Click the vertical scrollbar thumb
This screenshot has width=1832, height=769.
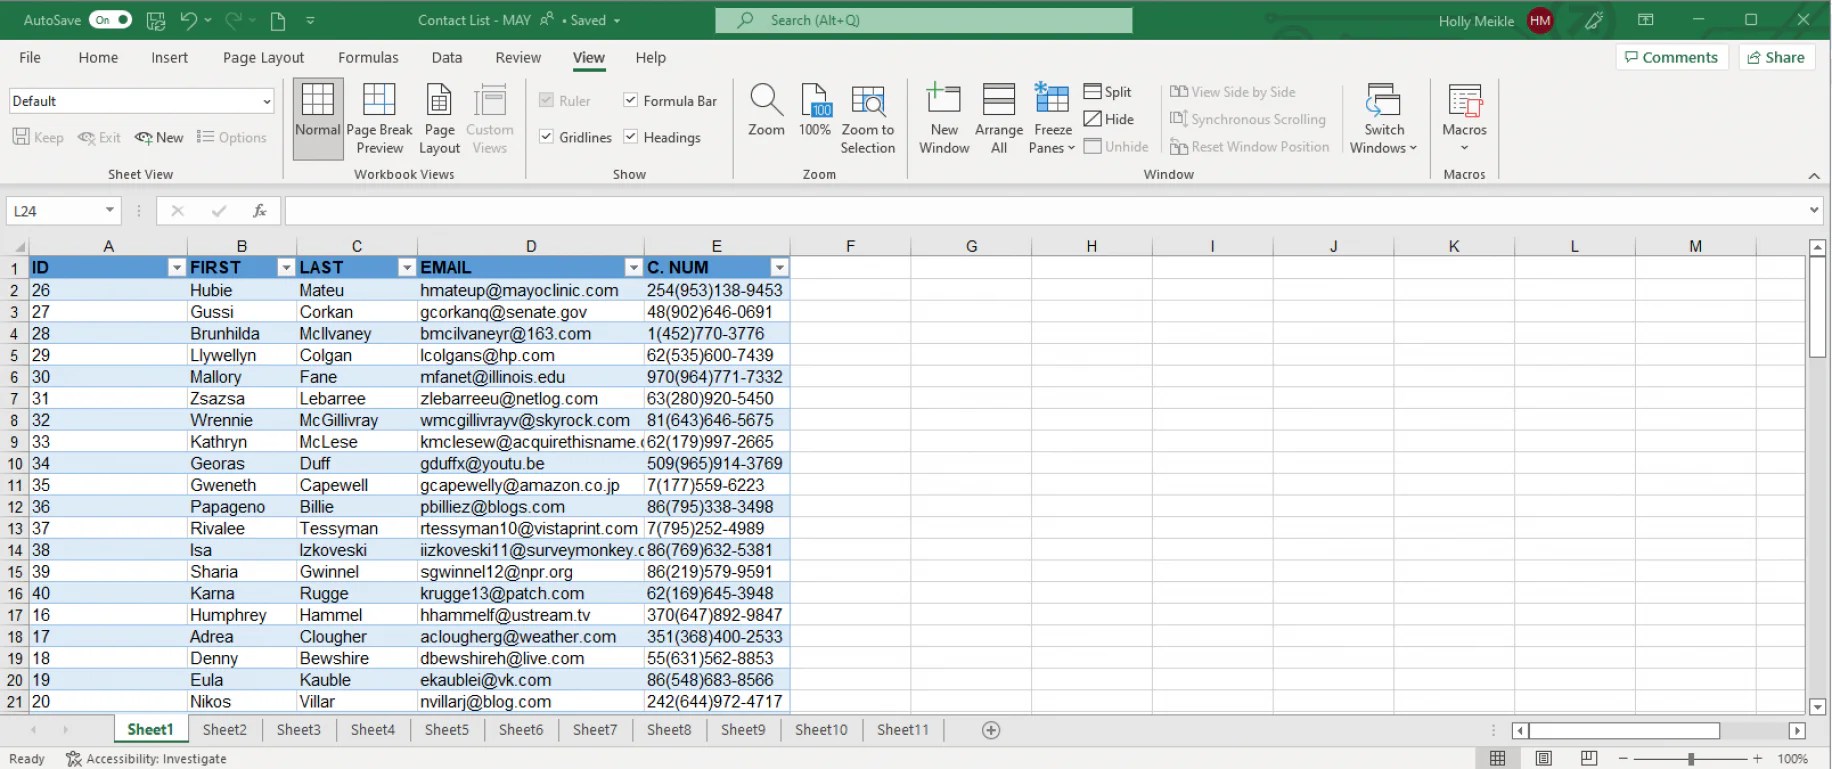click(1817, 307)
